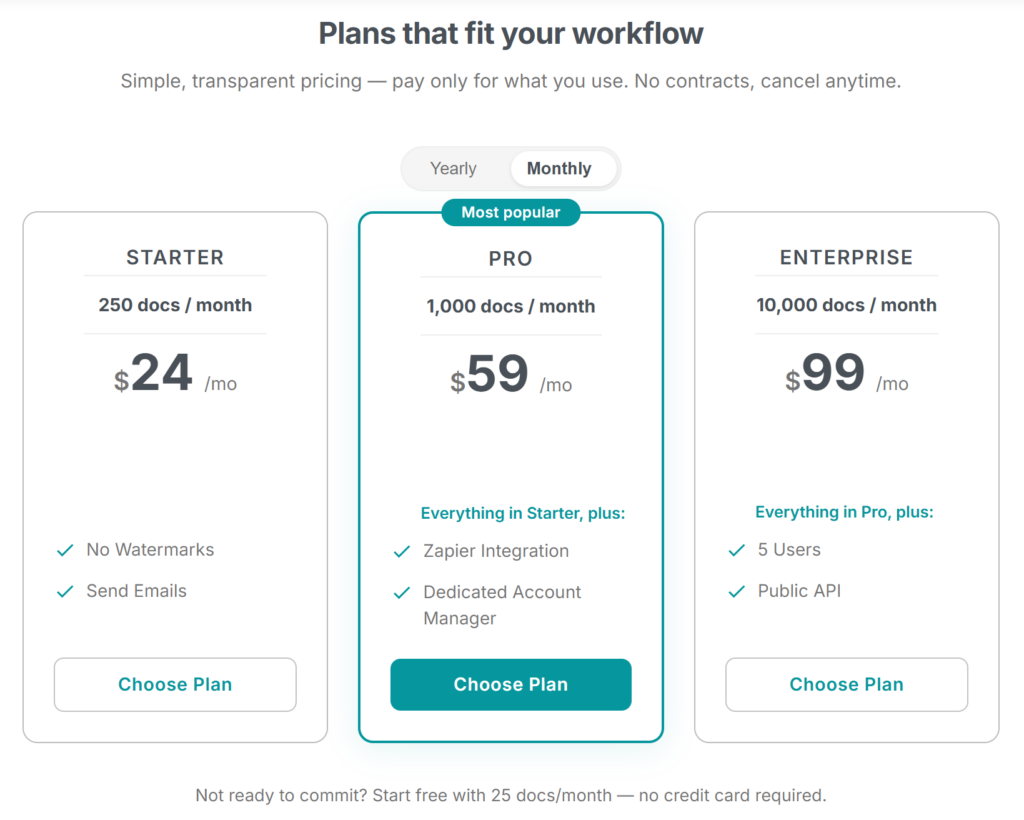Click the Plans that fit your workflow heading
Screen dimensions: 1024x820
(510, 33)
